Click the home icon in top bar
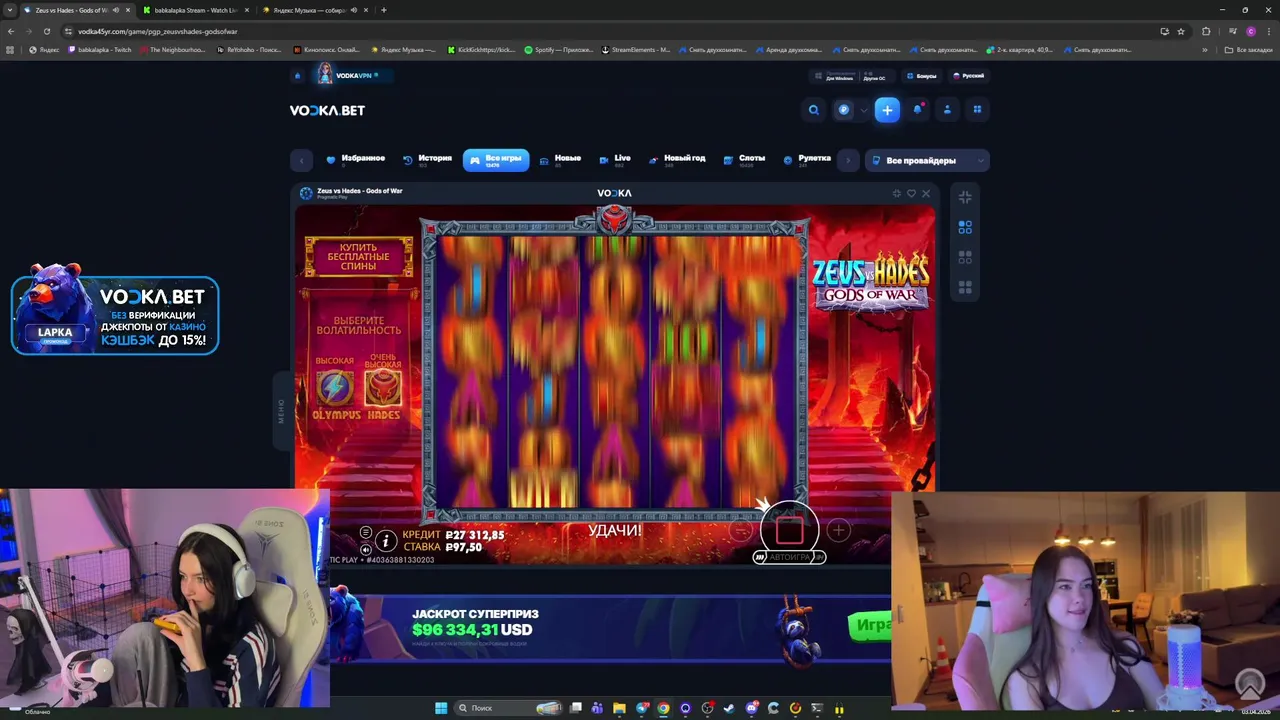The width and height of the screenshot is (1280, 720). [x=297, y=76]
